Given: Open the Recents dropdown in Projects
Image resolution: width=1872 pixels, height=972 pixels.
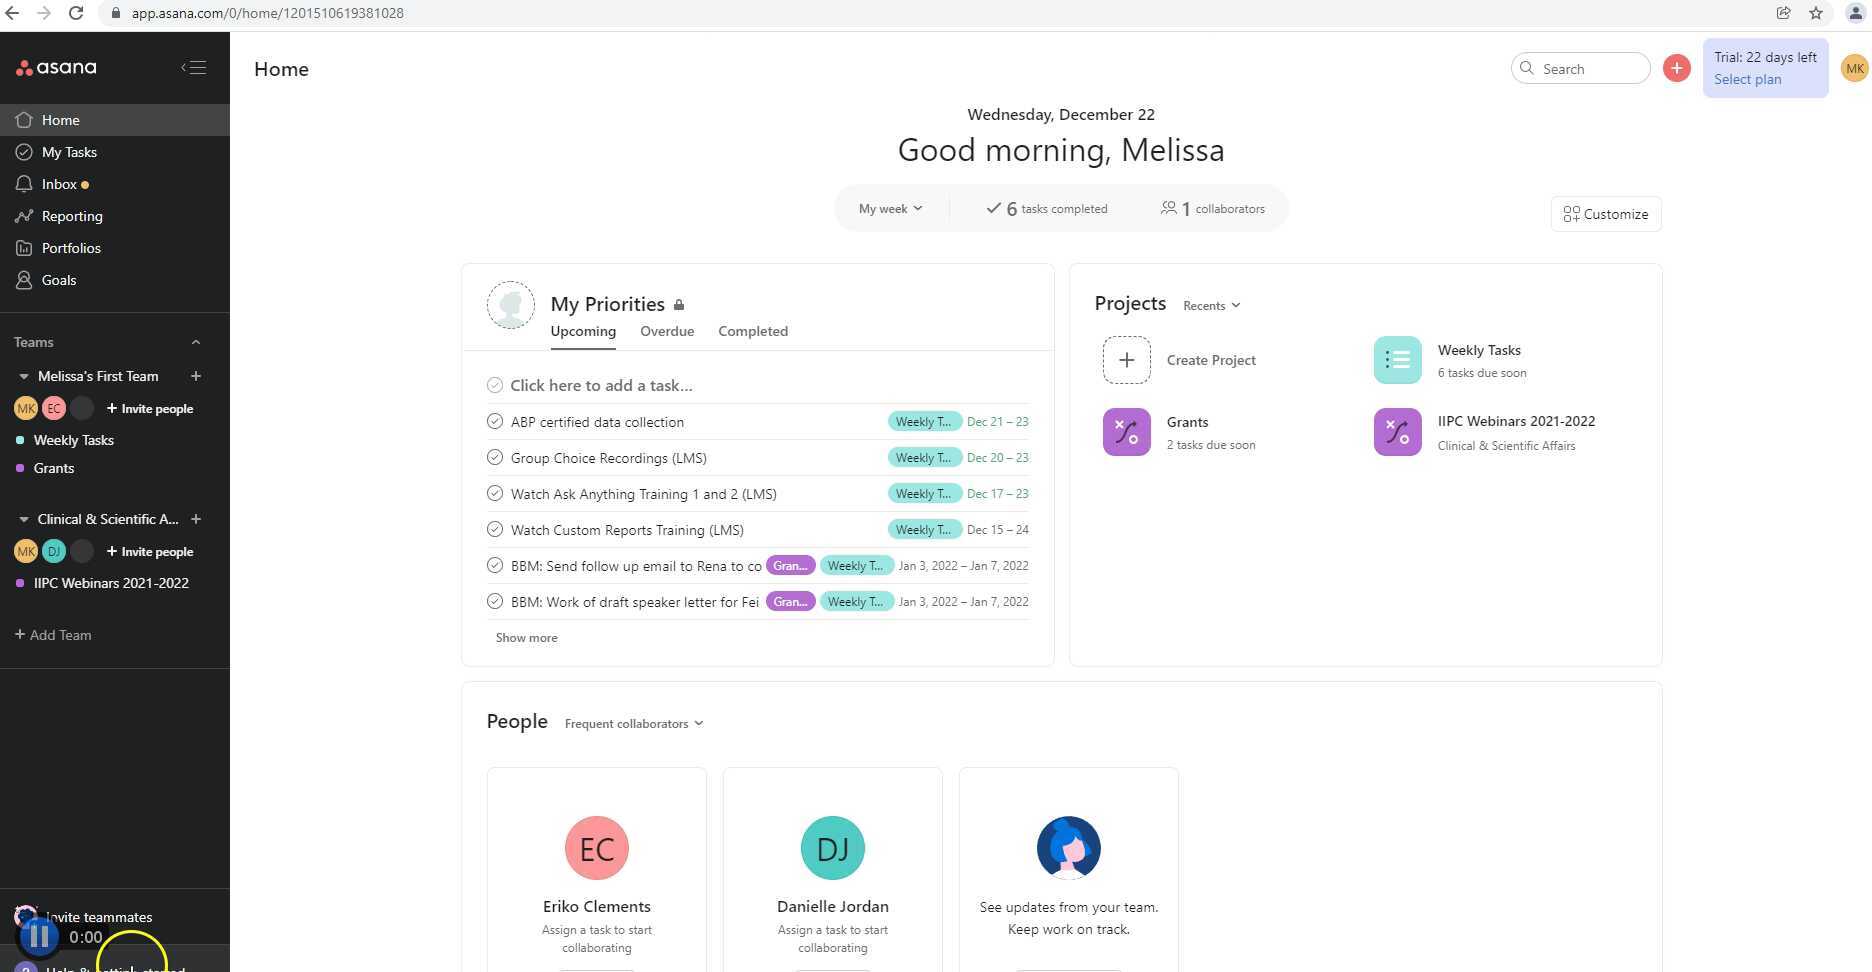Looking at the screenshot, I should pyautogui.click(x=1211, y=305).
